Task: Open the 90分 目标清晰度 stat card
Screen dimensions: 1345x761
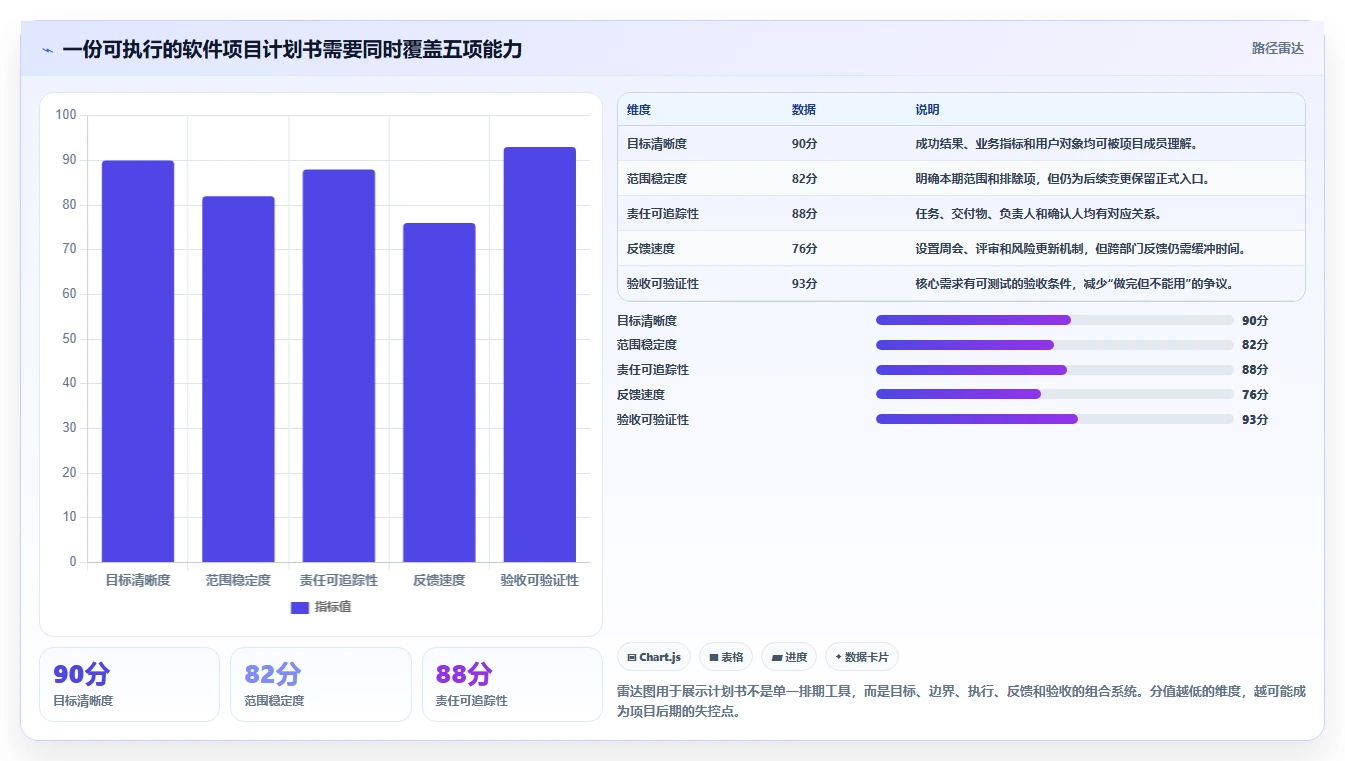Action: pyautogui.click(x=129, y=684)
